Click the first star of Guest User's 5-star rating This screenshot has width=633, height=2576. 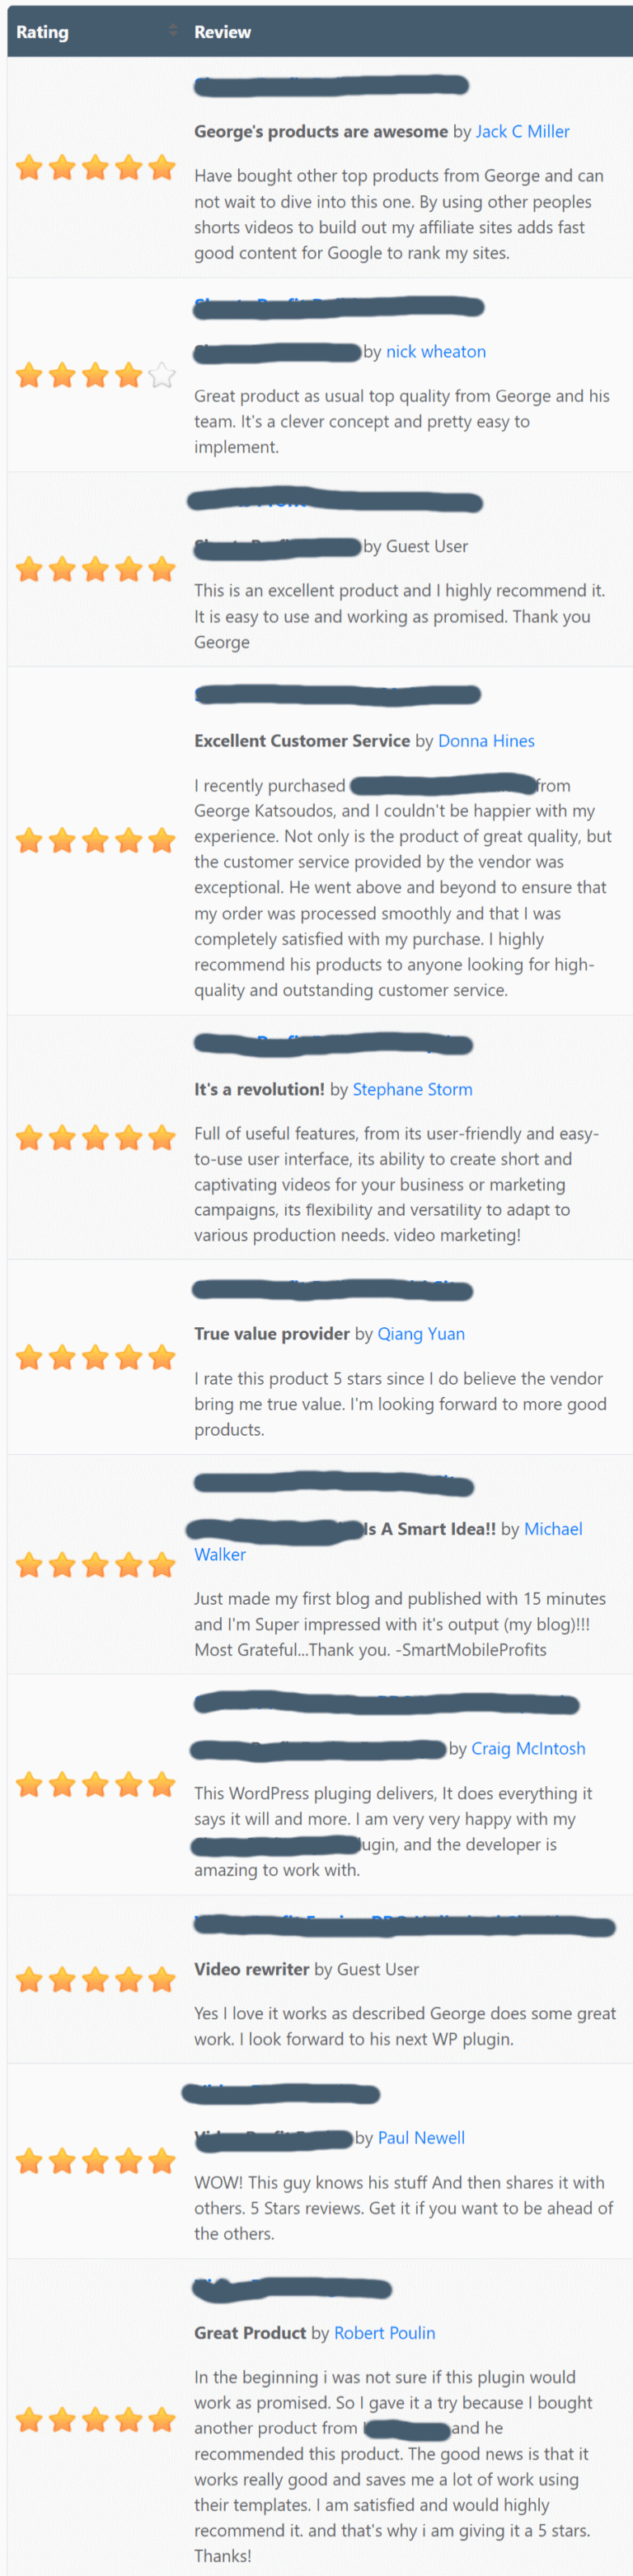click(29, 568)
